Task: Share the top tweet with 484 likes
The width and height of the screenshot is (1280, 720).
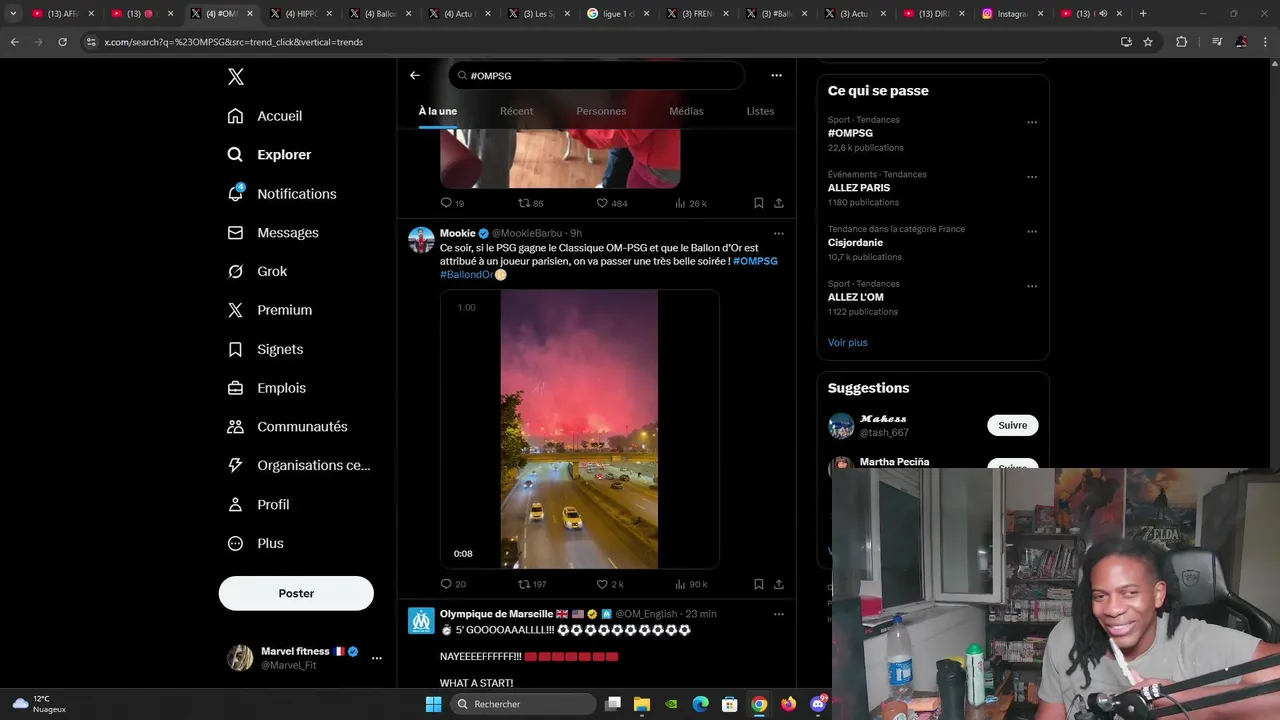Action: pos(778,203)
